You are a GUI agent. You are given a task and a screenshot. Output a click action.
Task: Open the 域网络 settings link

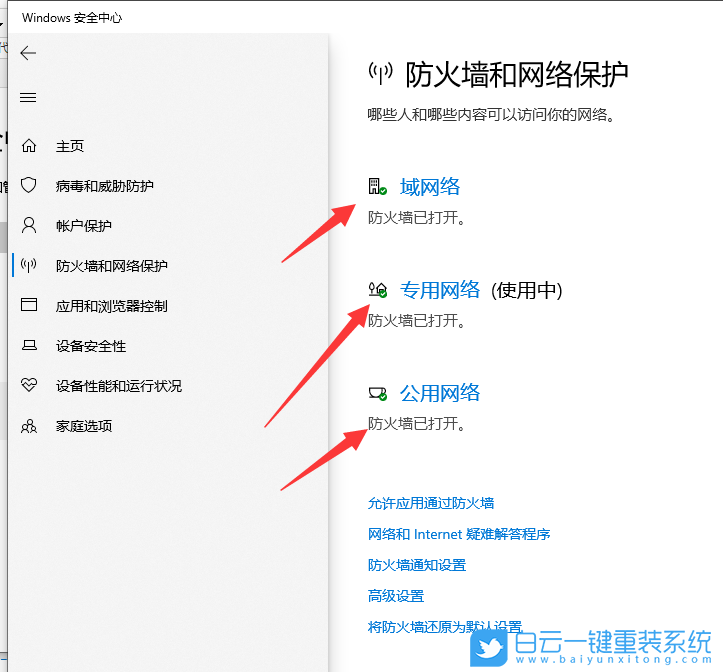[430, 187]
